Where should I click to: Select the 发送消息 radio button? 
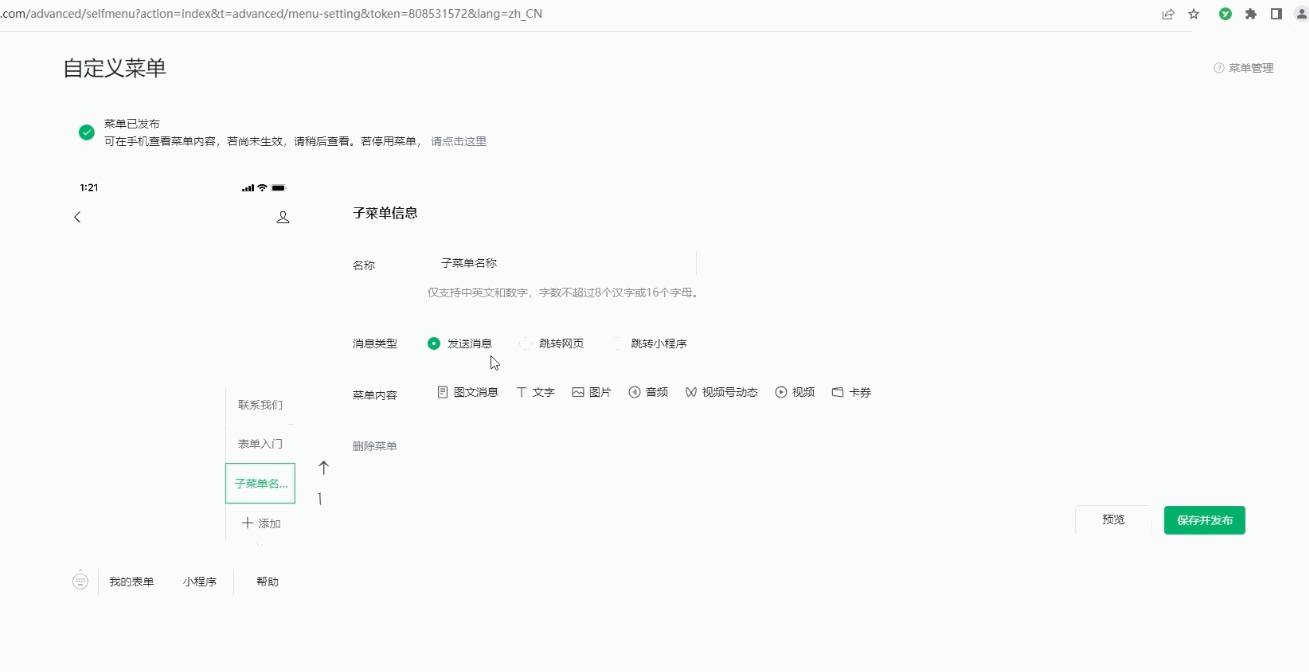[434, 343]
